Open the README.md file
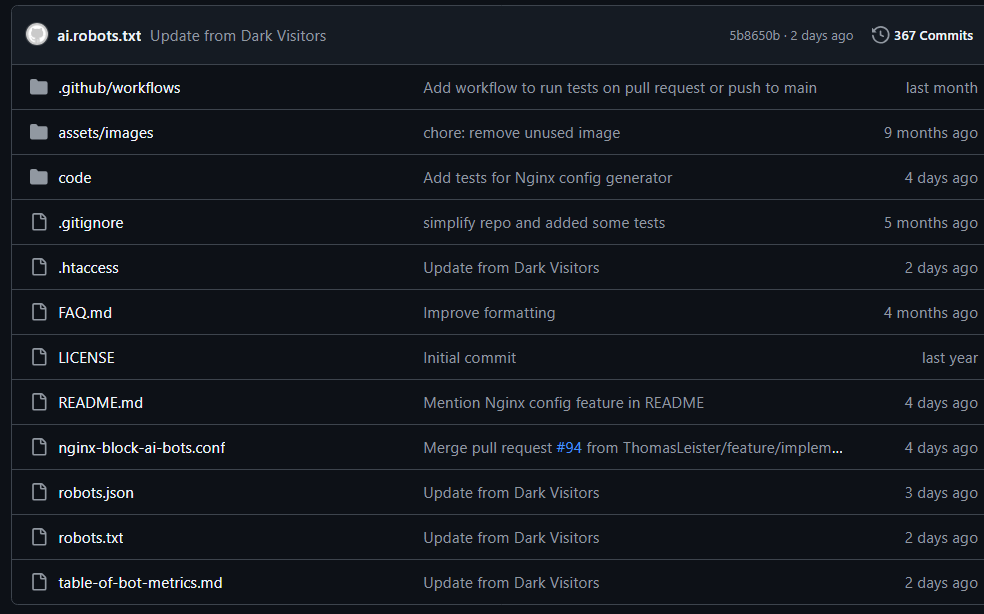 point(100,403)
